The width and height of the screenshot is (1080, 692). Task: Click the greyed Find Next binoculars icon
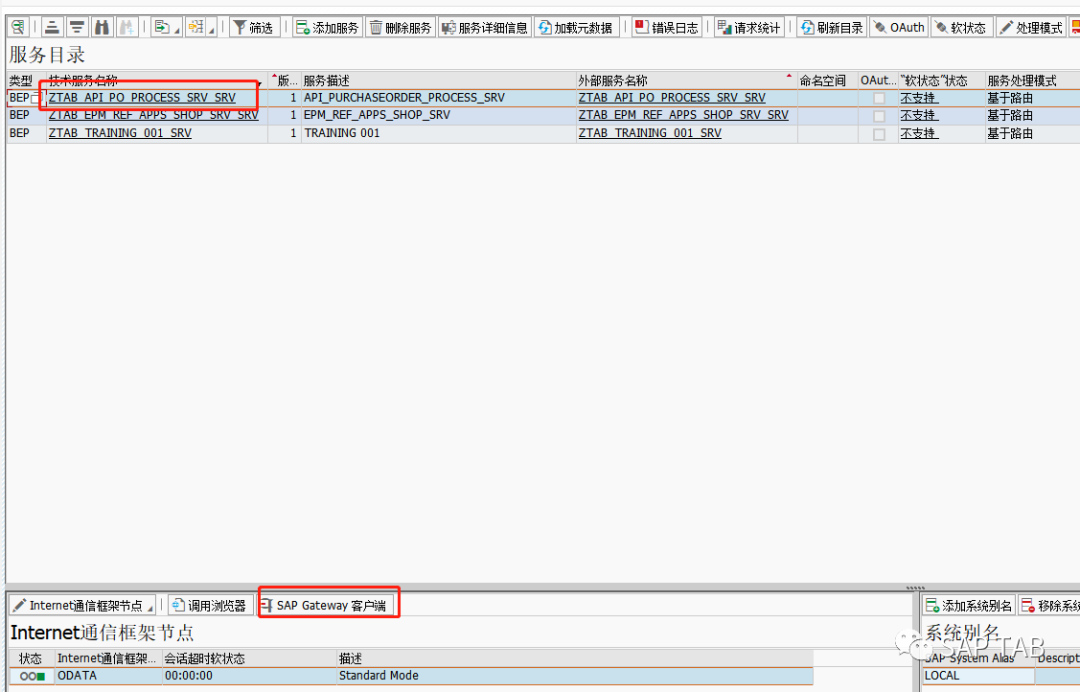coord(127,28)
